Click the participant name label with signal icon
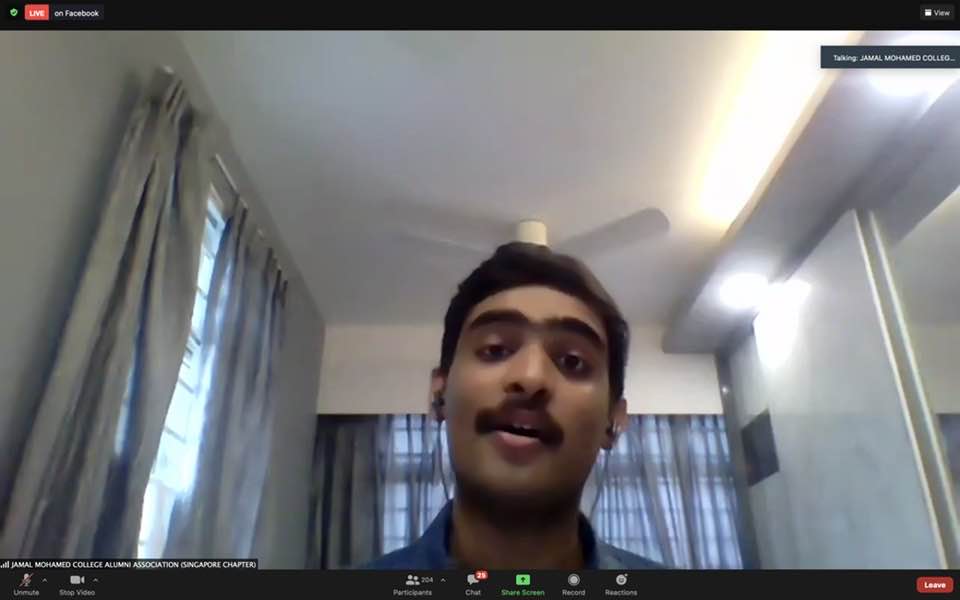This screenshot has height=600, width=960. [129, 564]
